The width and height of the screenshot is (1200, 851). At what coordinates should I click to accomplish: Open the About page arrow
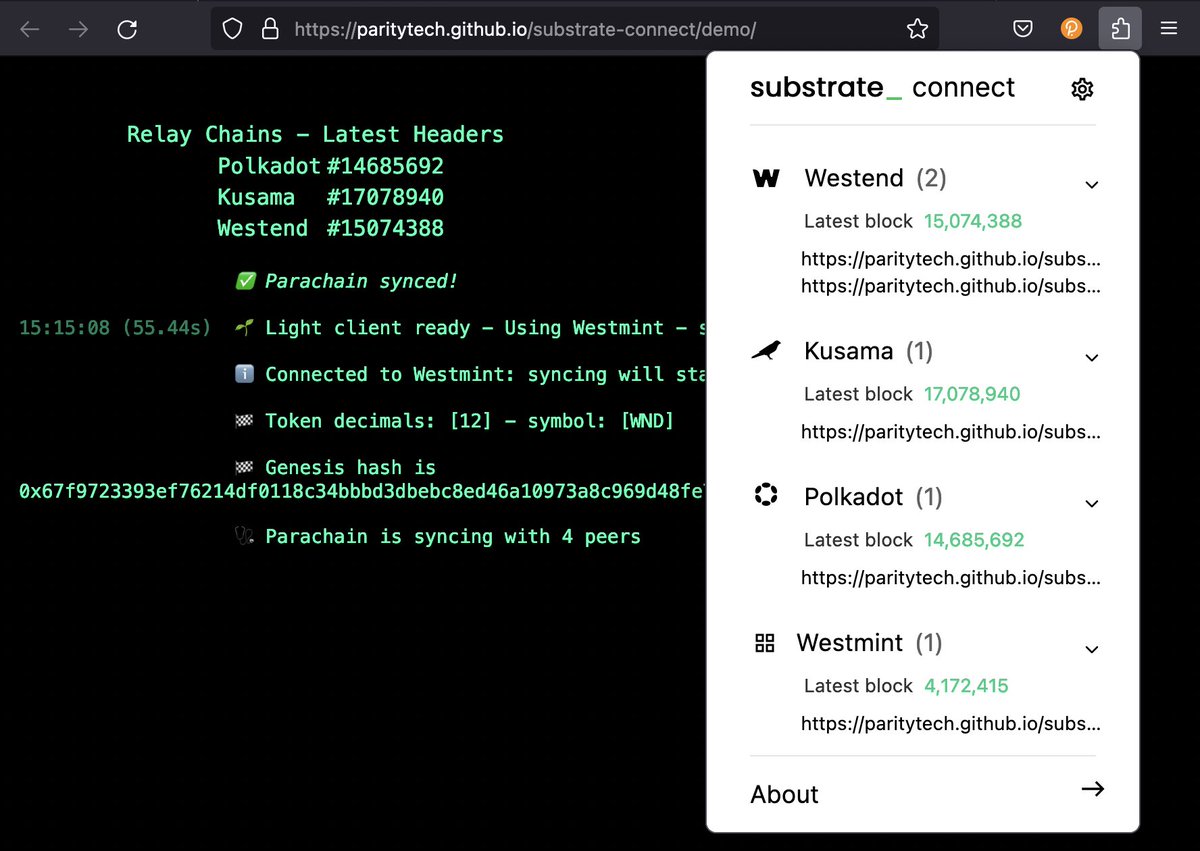(x=1093, y=789)
